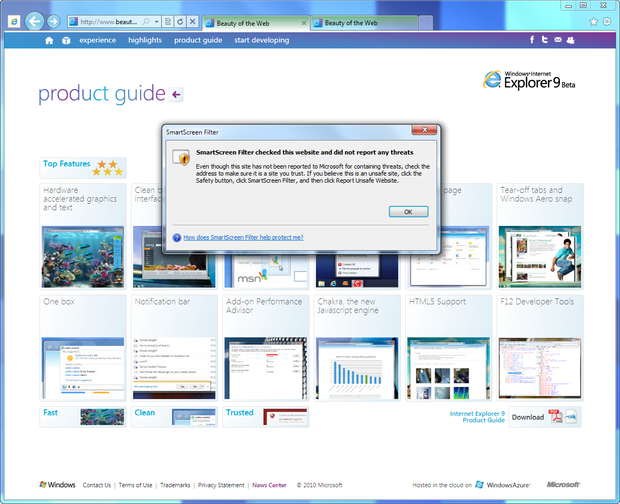
Task: Click the XPS document download icon
Action: pyautogui.click(x=571, y=417)
